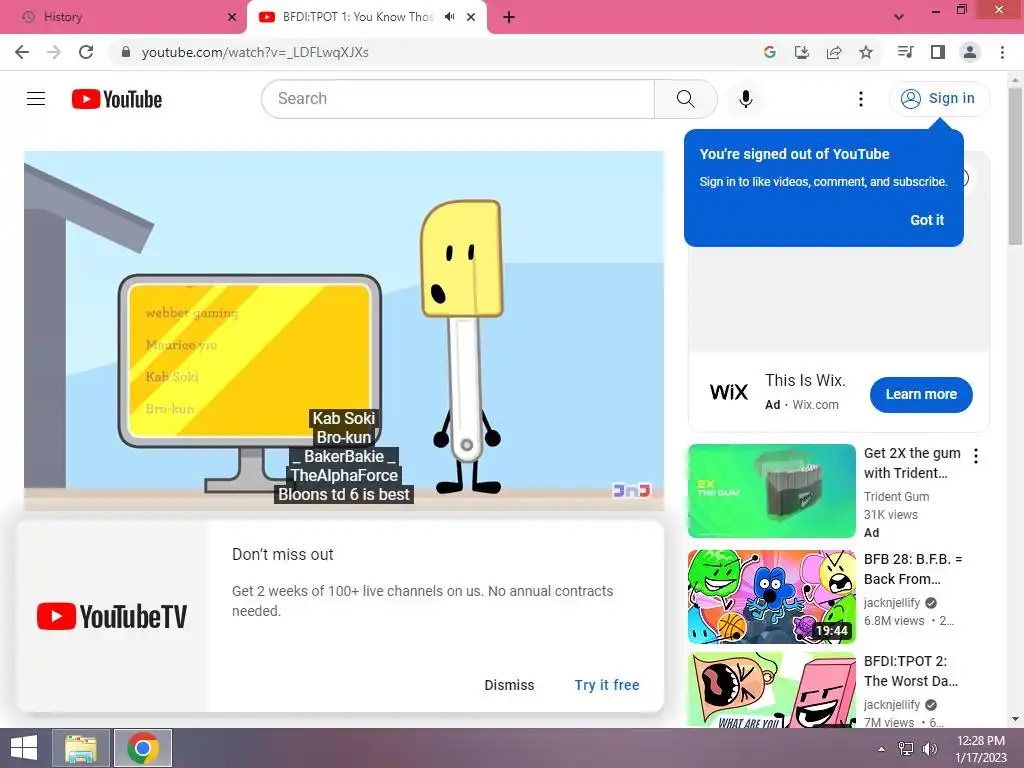Go back using browser back arrow
1024x768 pixels.
click(x=22, y=52)
